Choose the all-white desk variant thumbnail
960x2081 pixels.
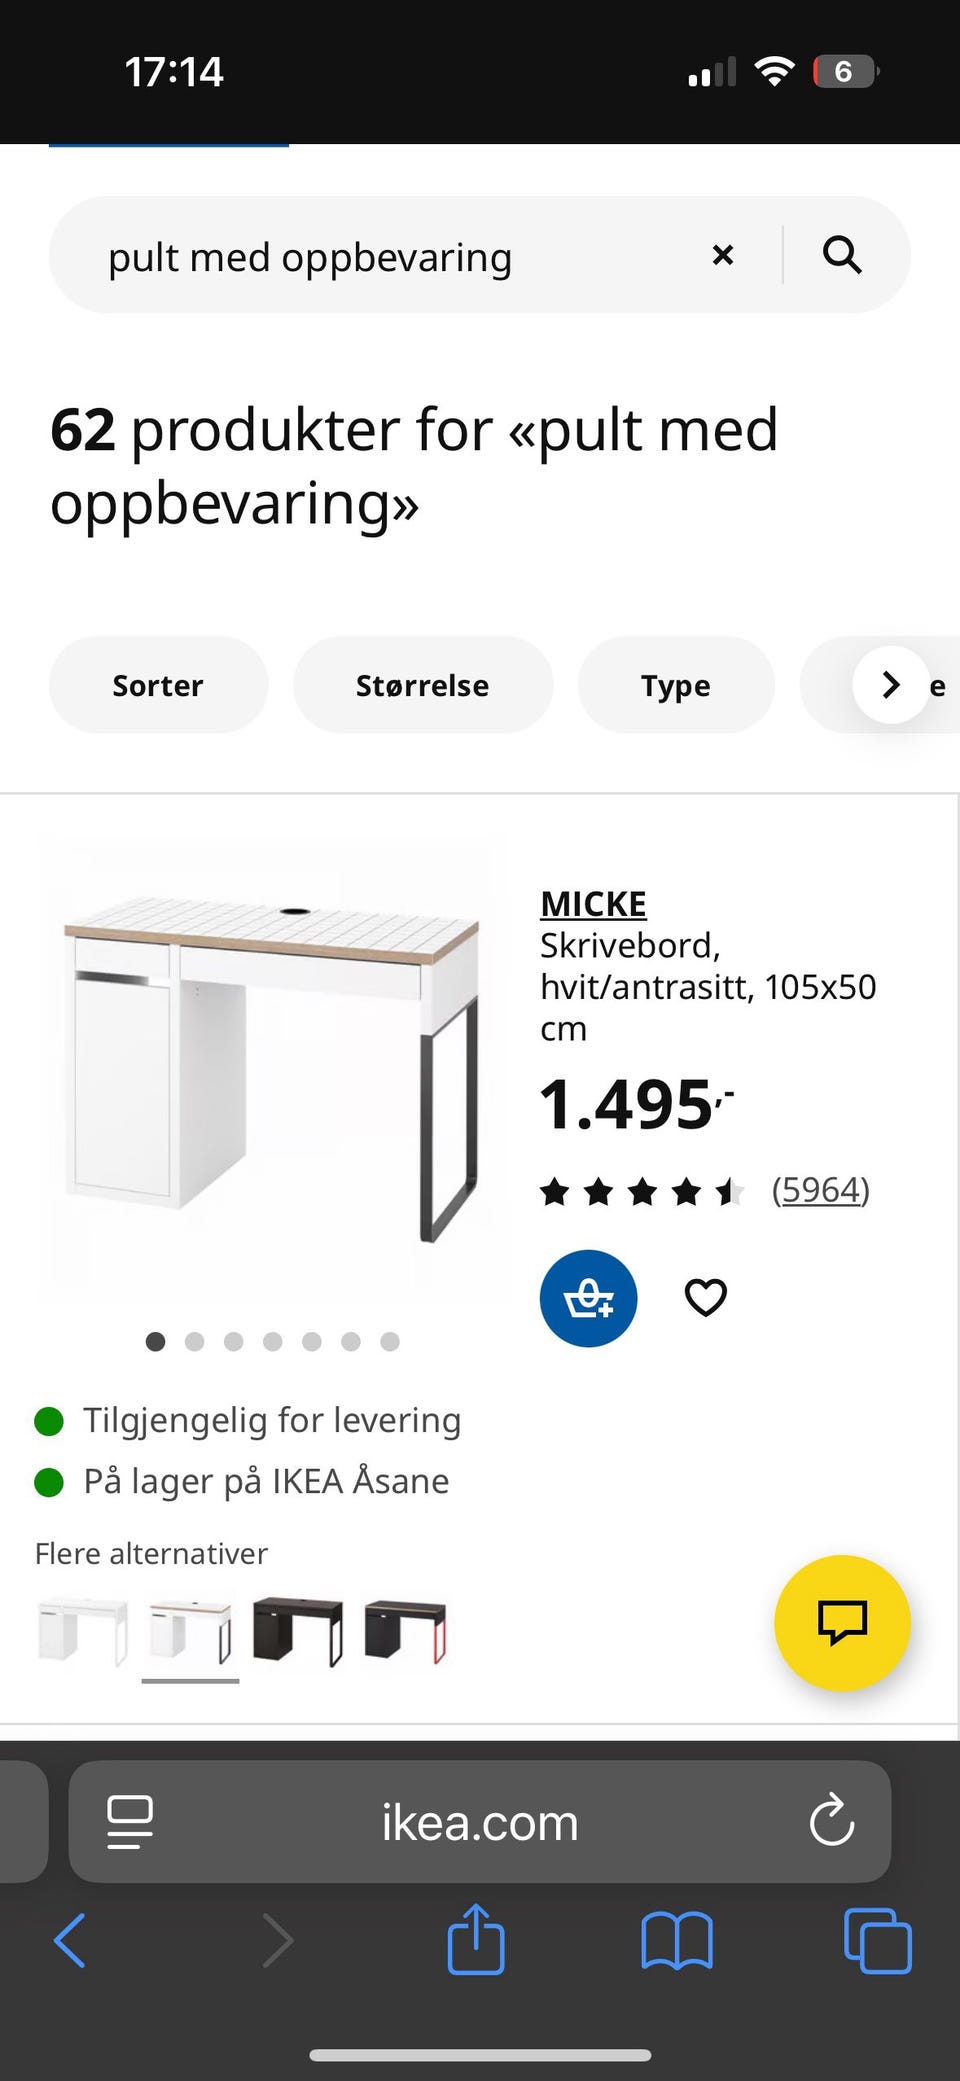point(82,1632)
